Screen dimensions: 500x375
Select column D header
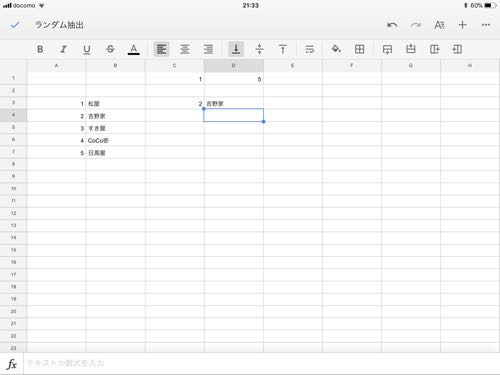tap(233, 66)
